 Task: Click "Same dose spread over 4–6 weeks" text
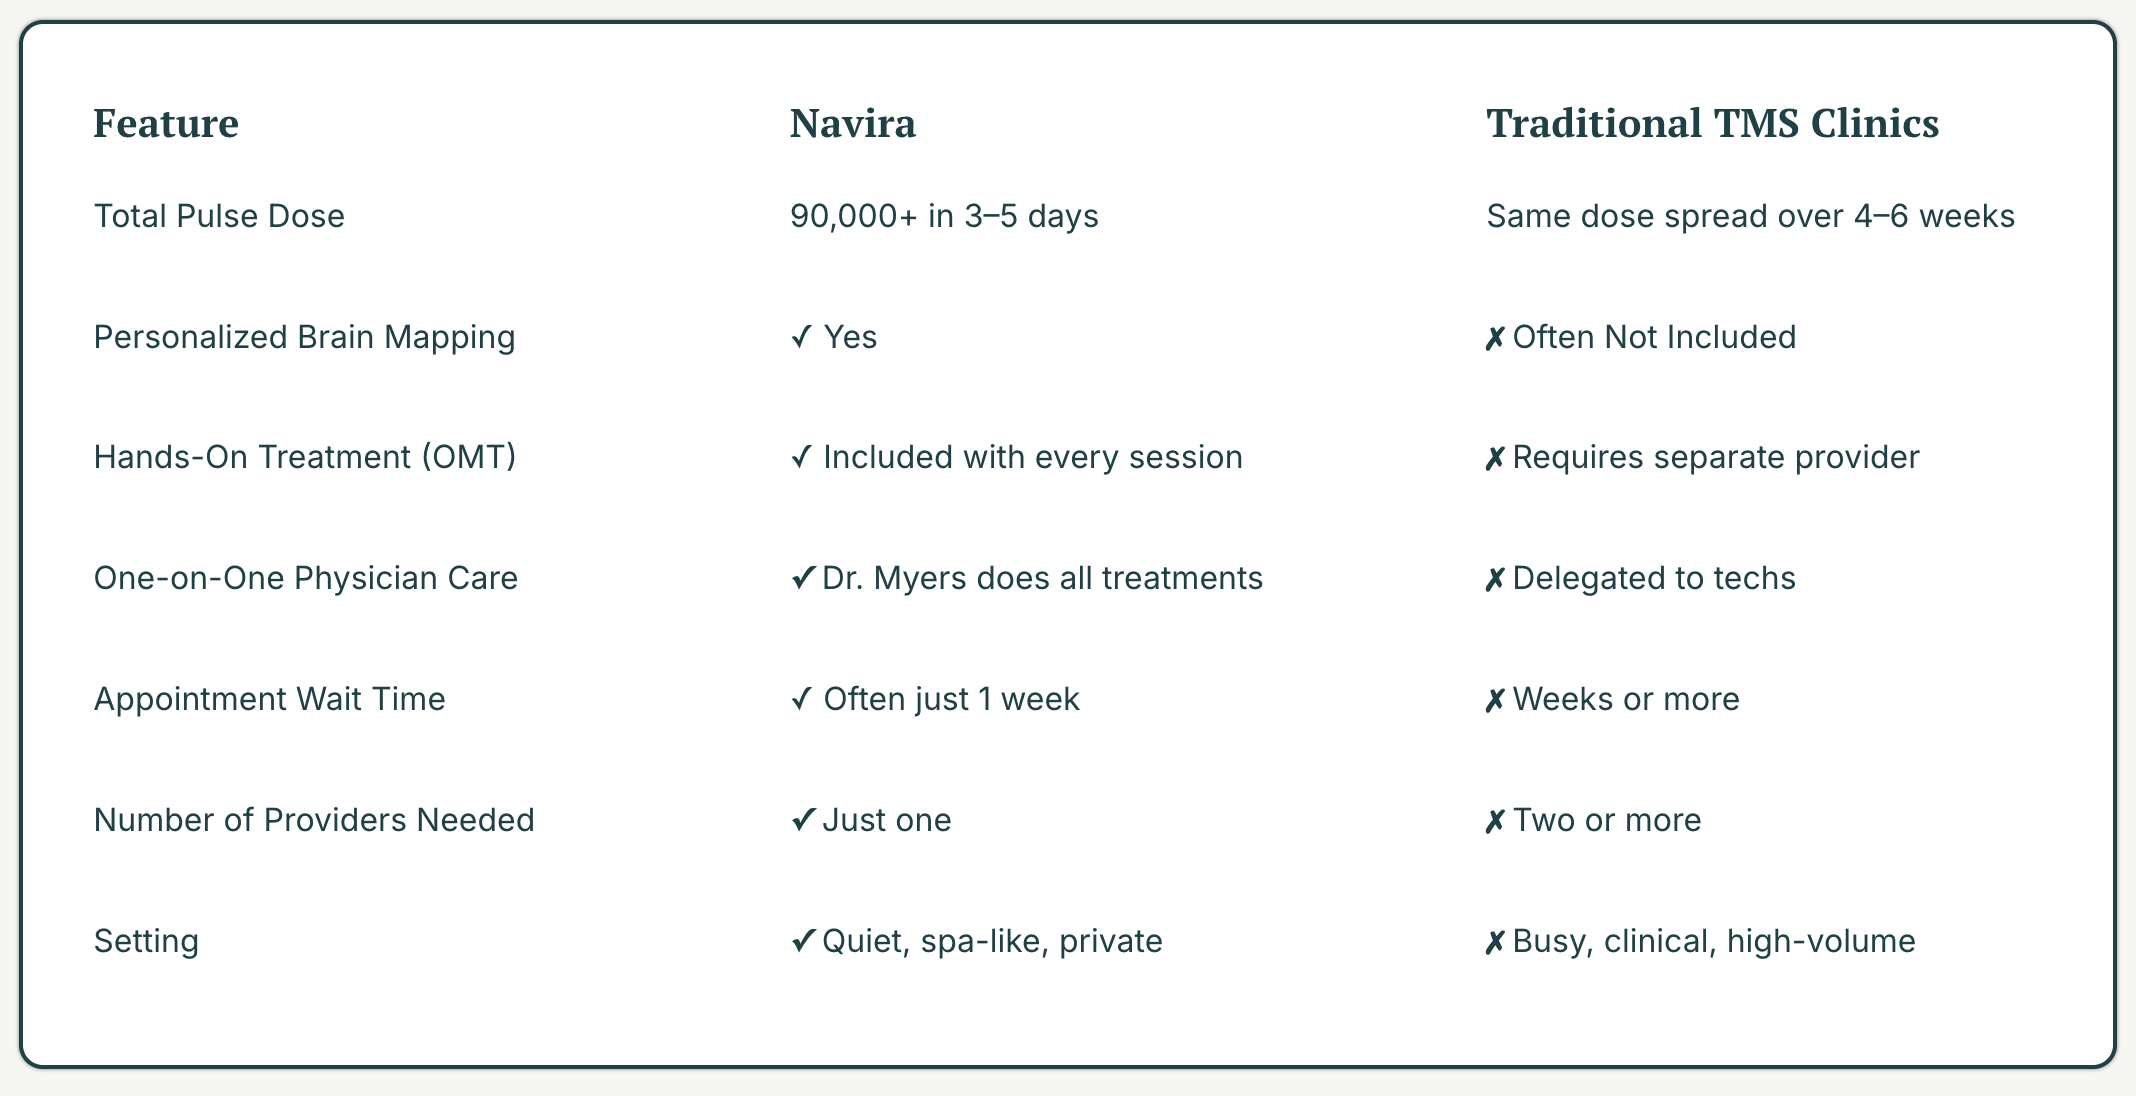coord(1750,216)
